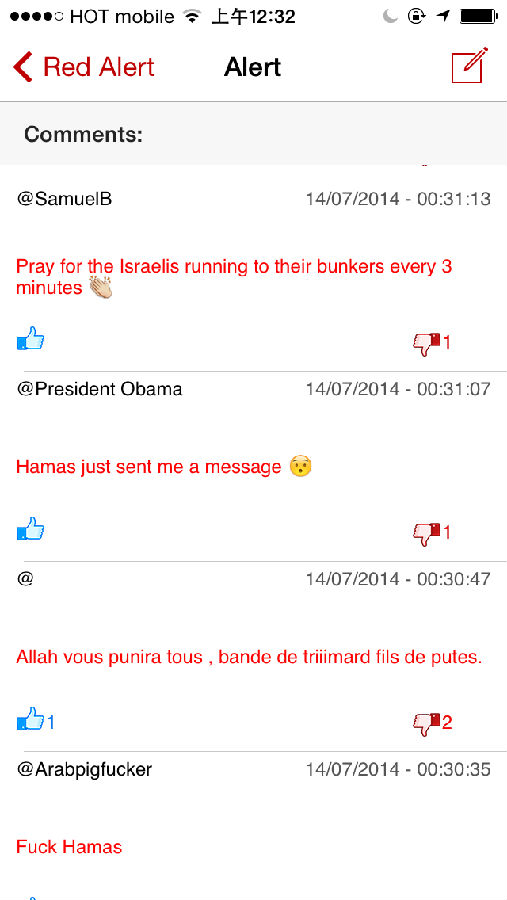The width and height of the screenshot is (507, 900).
Task: Tap the battery icon in status bar
Action: [x=479, y=17]
